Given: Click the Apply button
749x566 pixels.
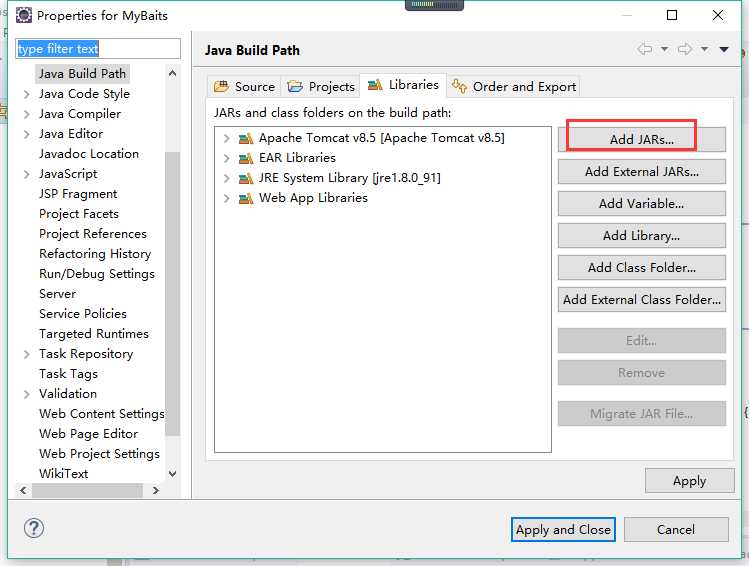Looking at the screenshot, I should click(x=689, y=481).
